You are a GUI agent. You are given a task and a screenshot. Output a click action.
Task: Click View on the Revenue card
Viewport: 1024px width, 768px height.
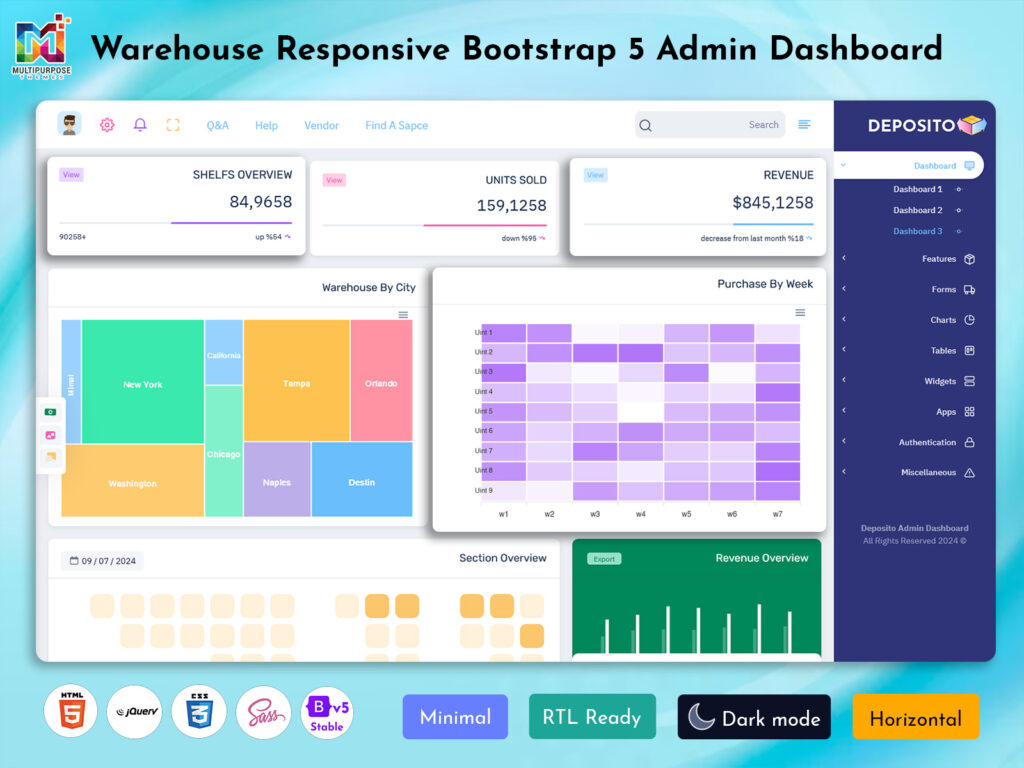[x=595, y=174]
